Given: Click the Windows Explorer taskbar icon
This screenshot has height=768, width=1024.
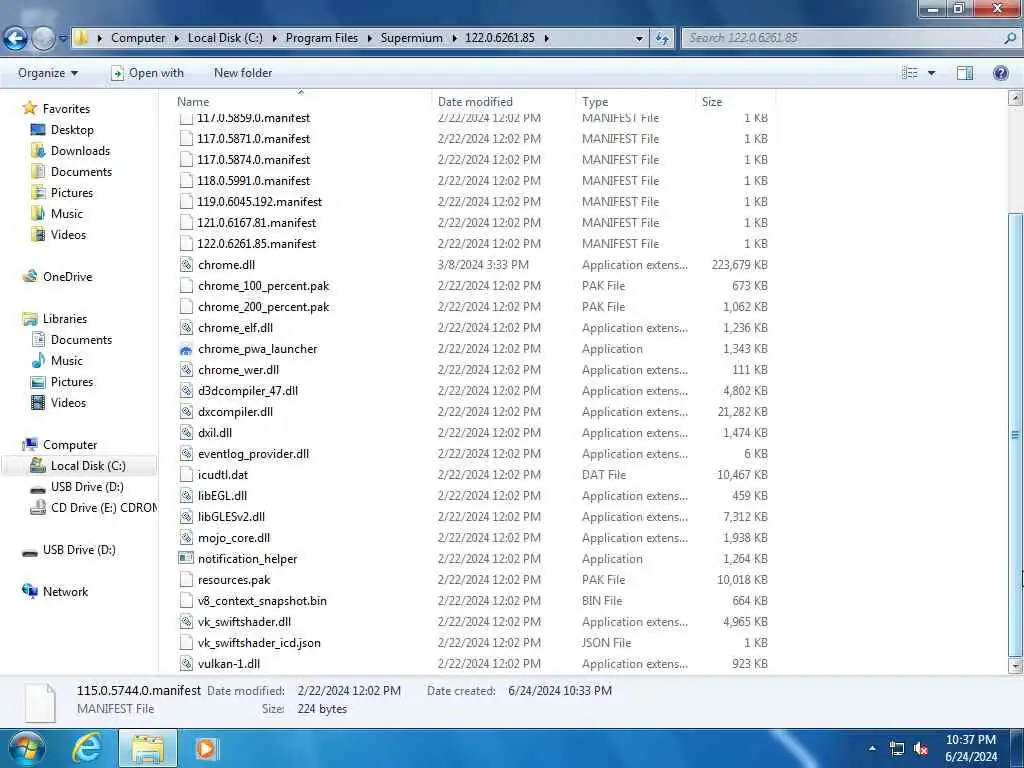Looking at the screenshot, I should click(x=148, y=748).
